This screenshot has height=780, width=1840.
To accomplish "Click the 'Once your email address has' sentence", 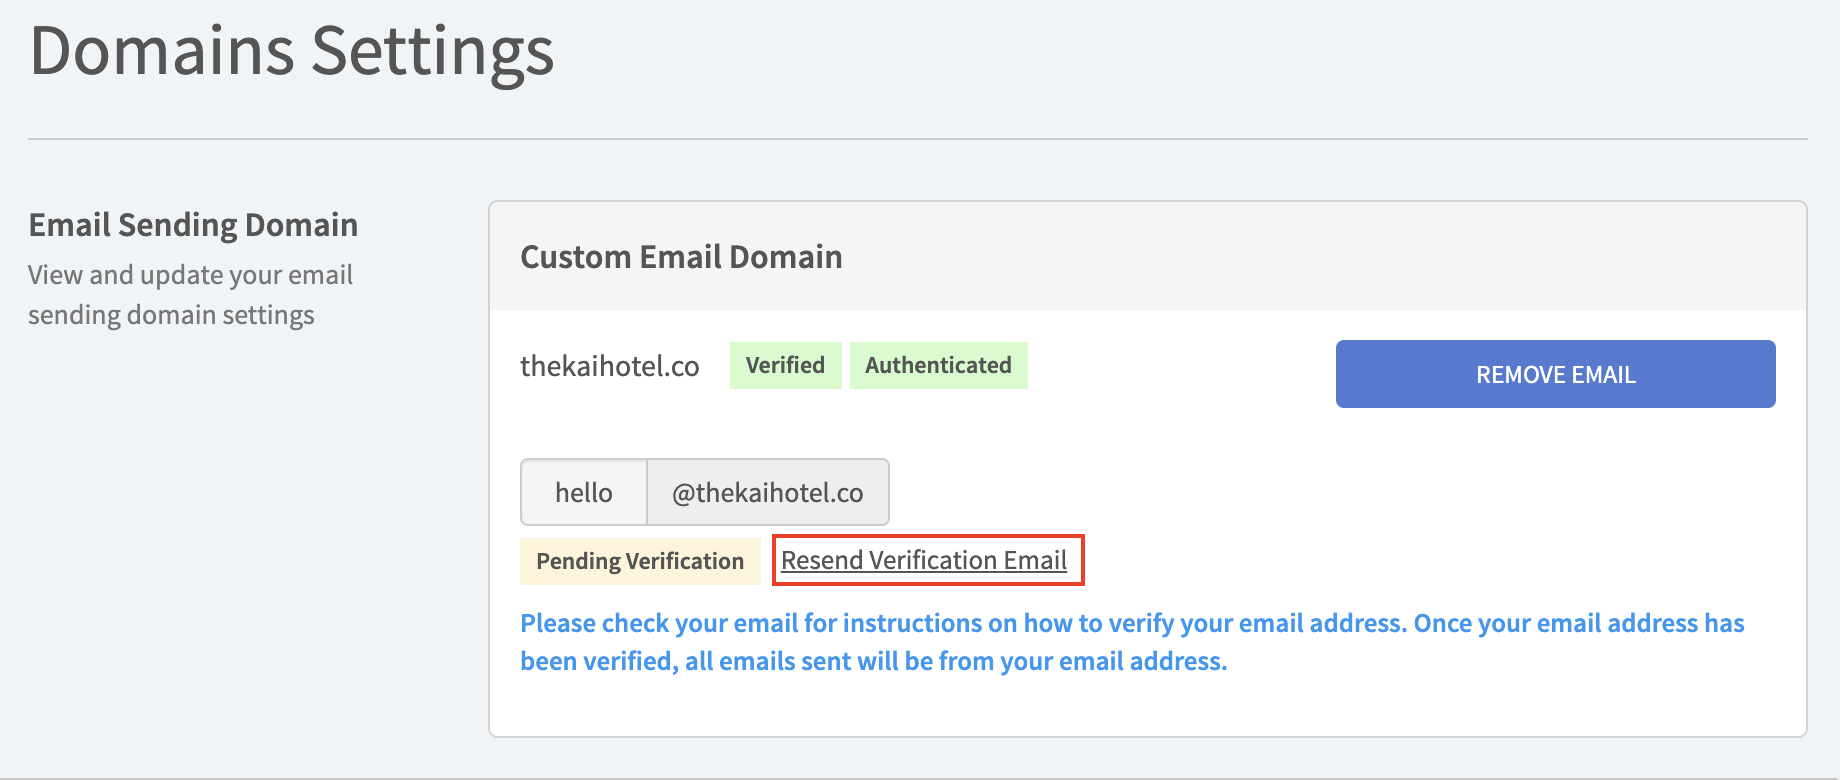I will 1578,623.
